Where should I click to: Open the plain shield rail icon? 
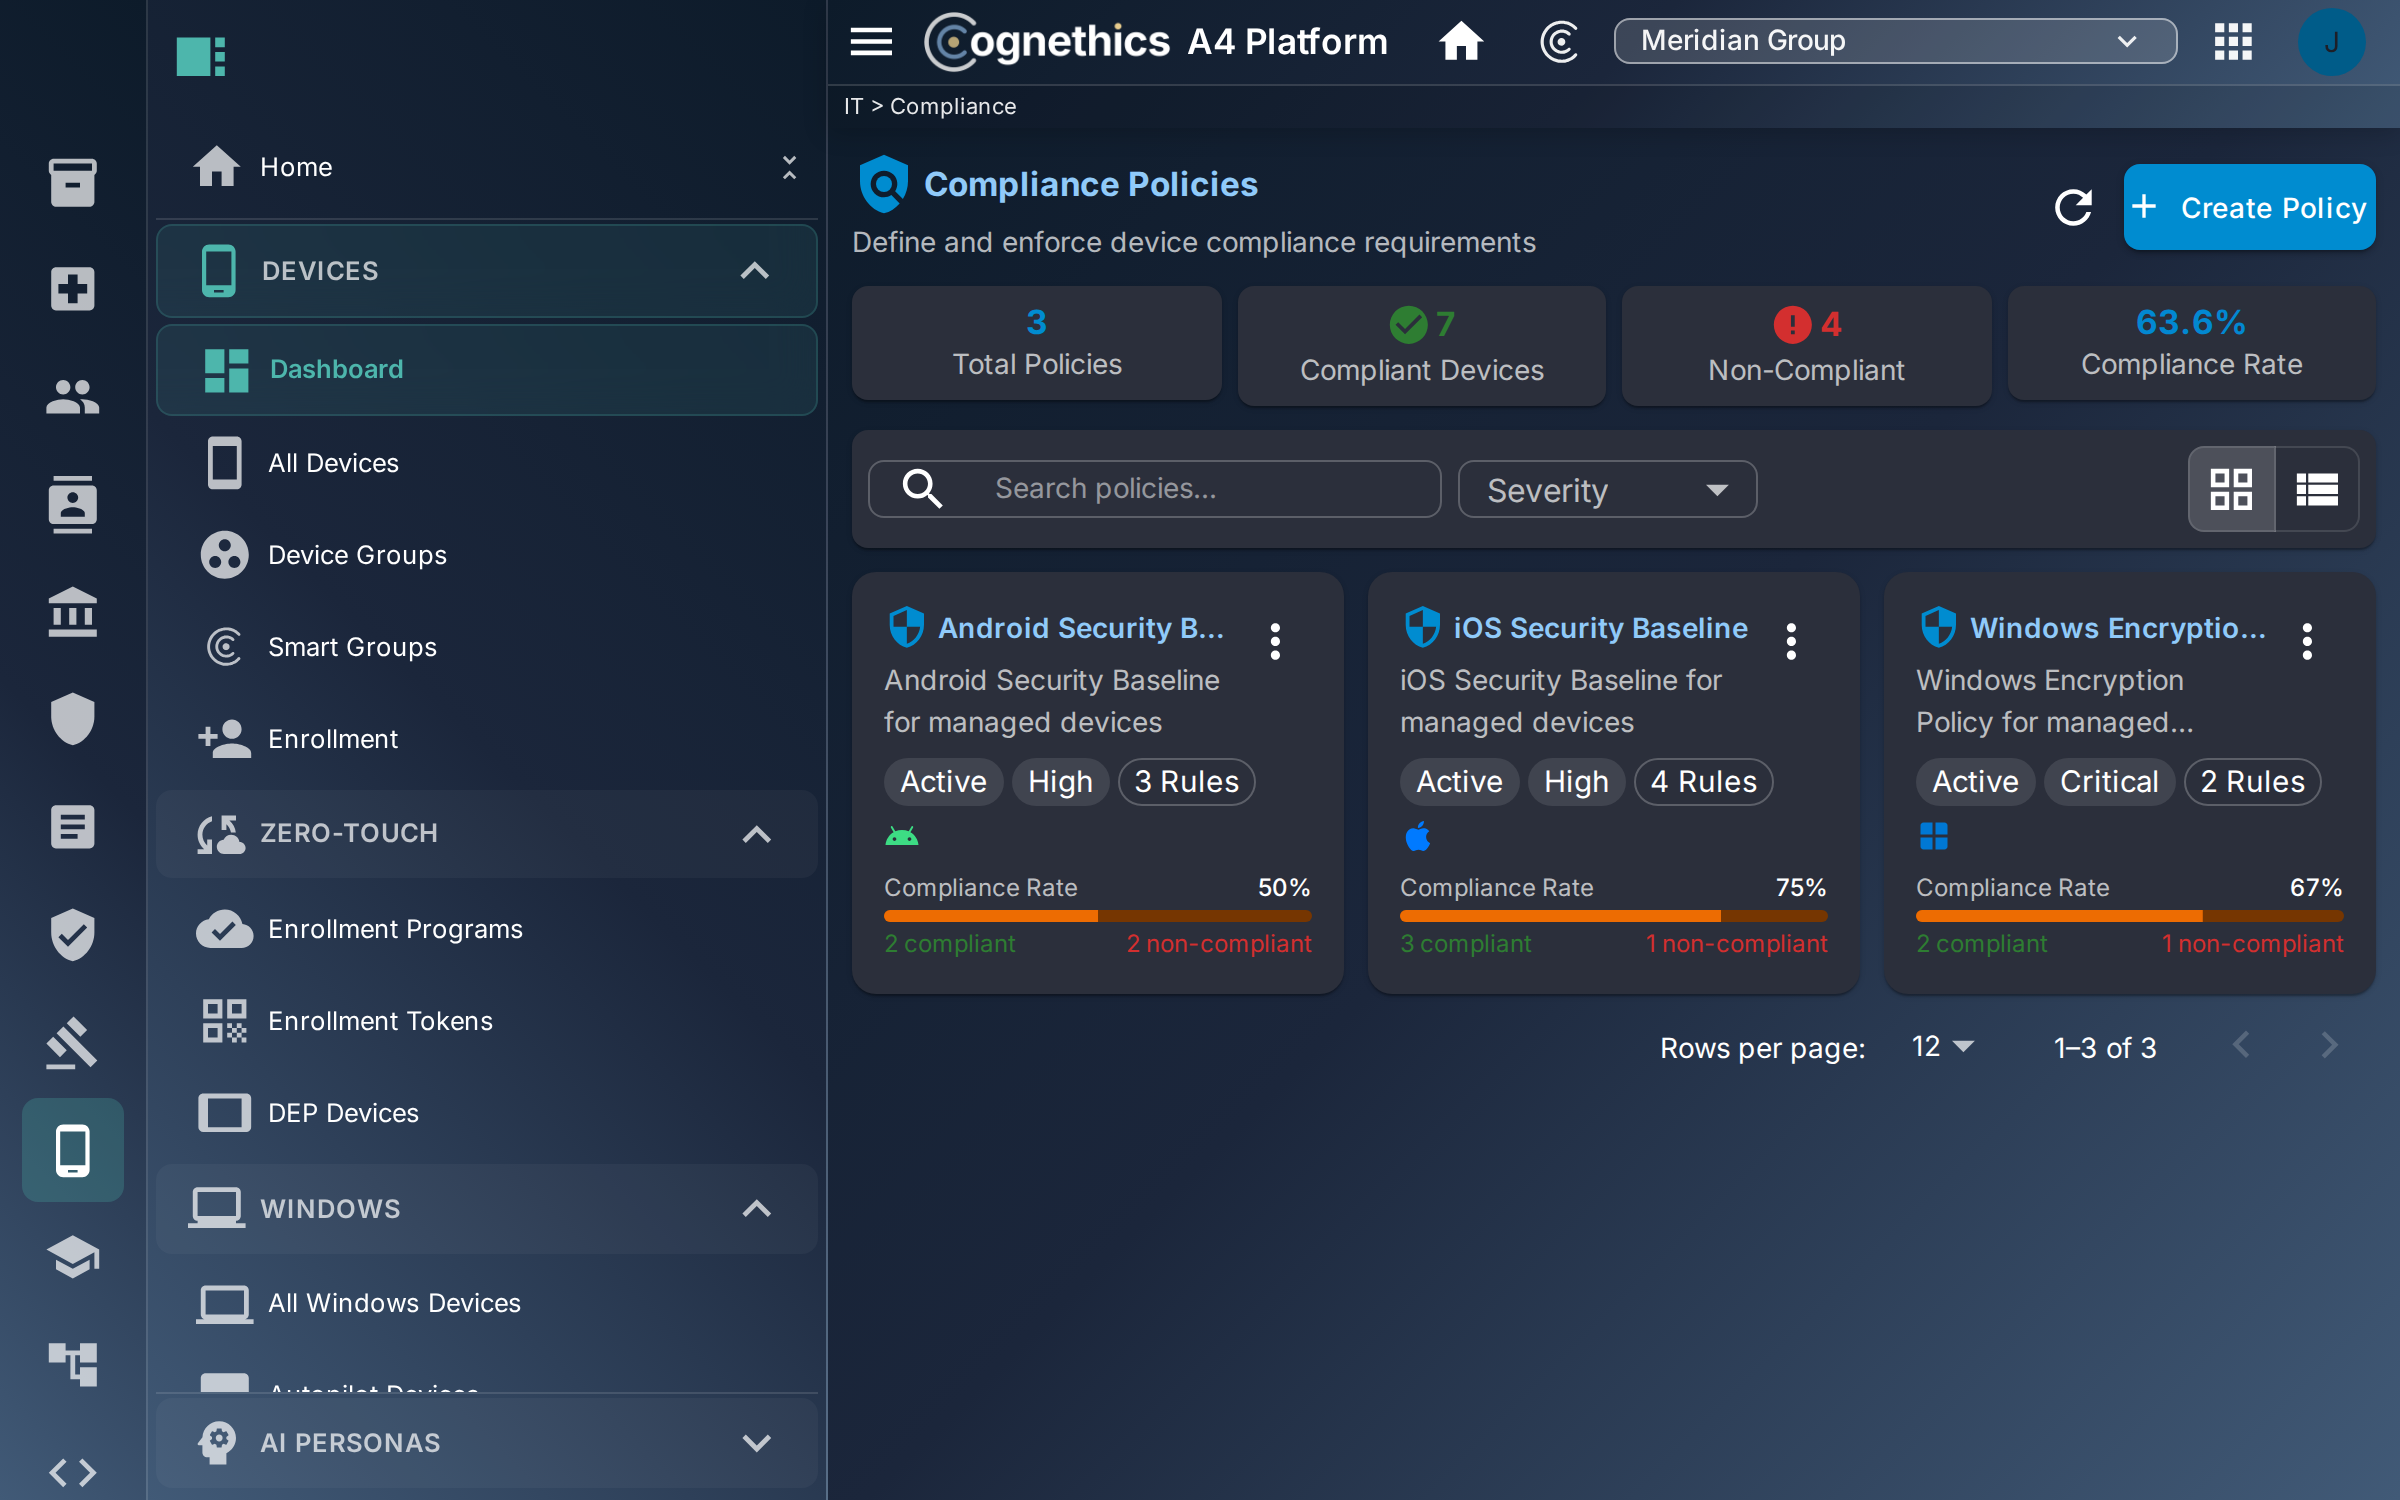pyautogui.click(x=73, y=719)
